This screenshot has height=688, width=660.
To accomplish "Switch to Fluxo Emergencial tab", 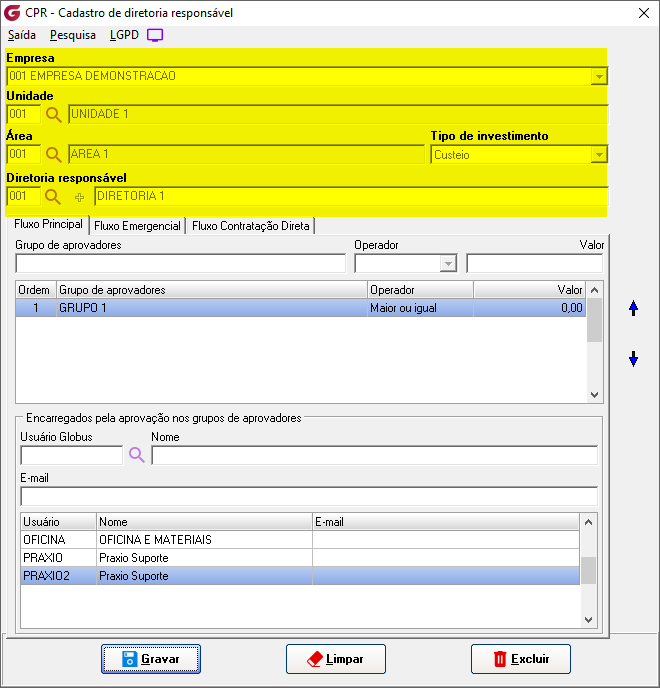I will pyautogui.click(x=137, y=226).
